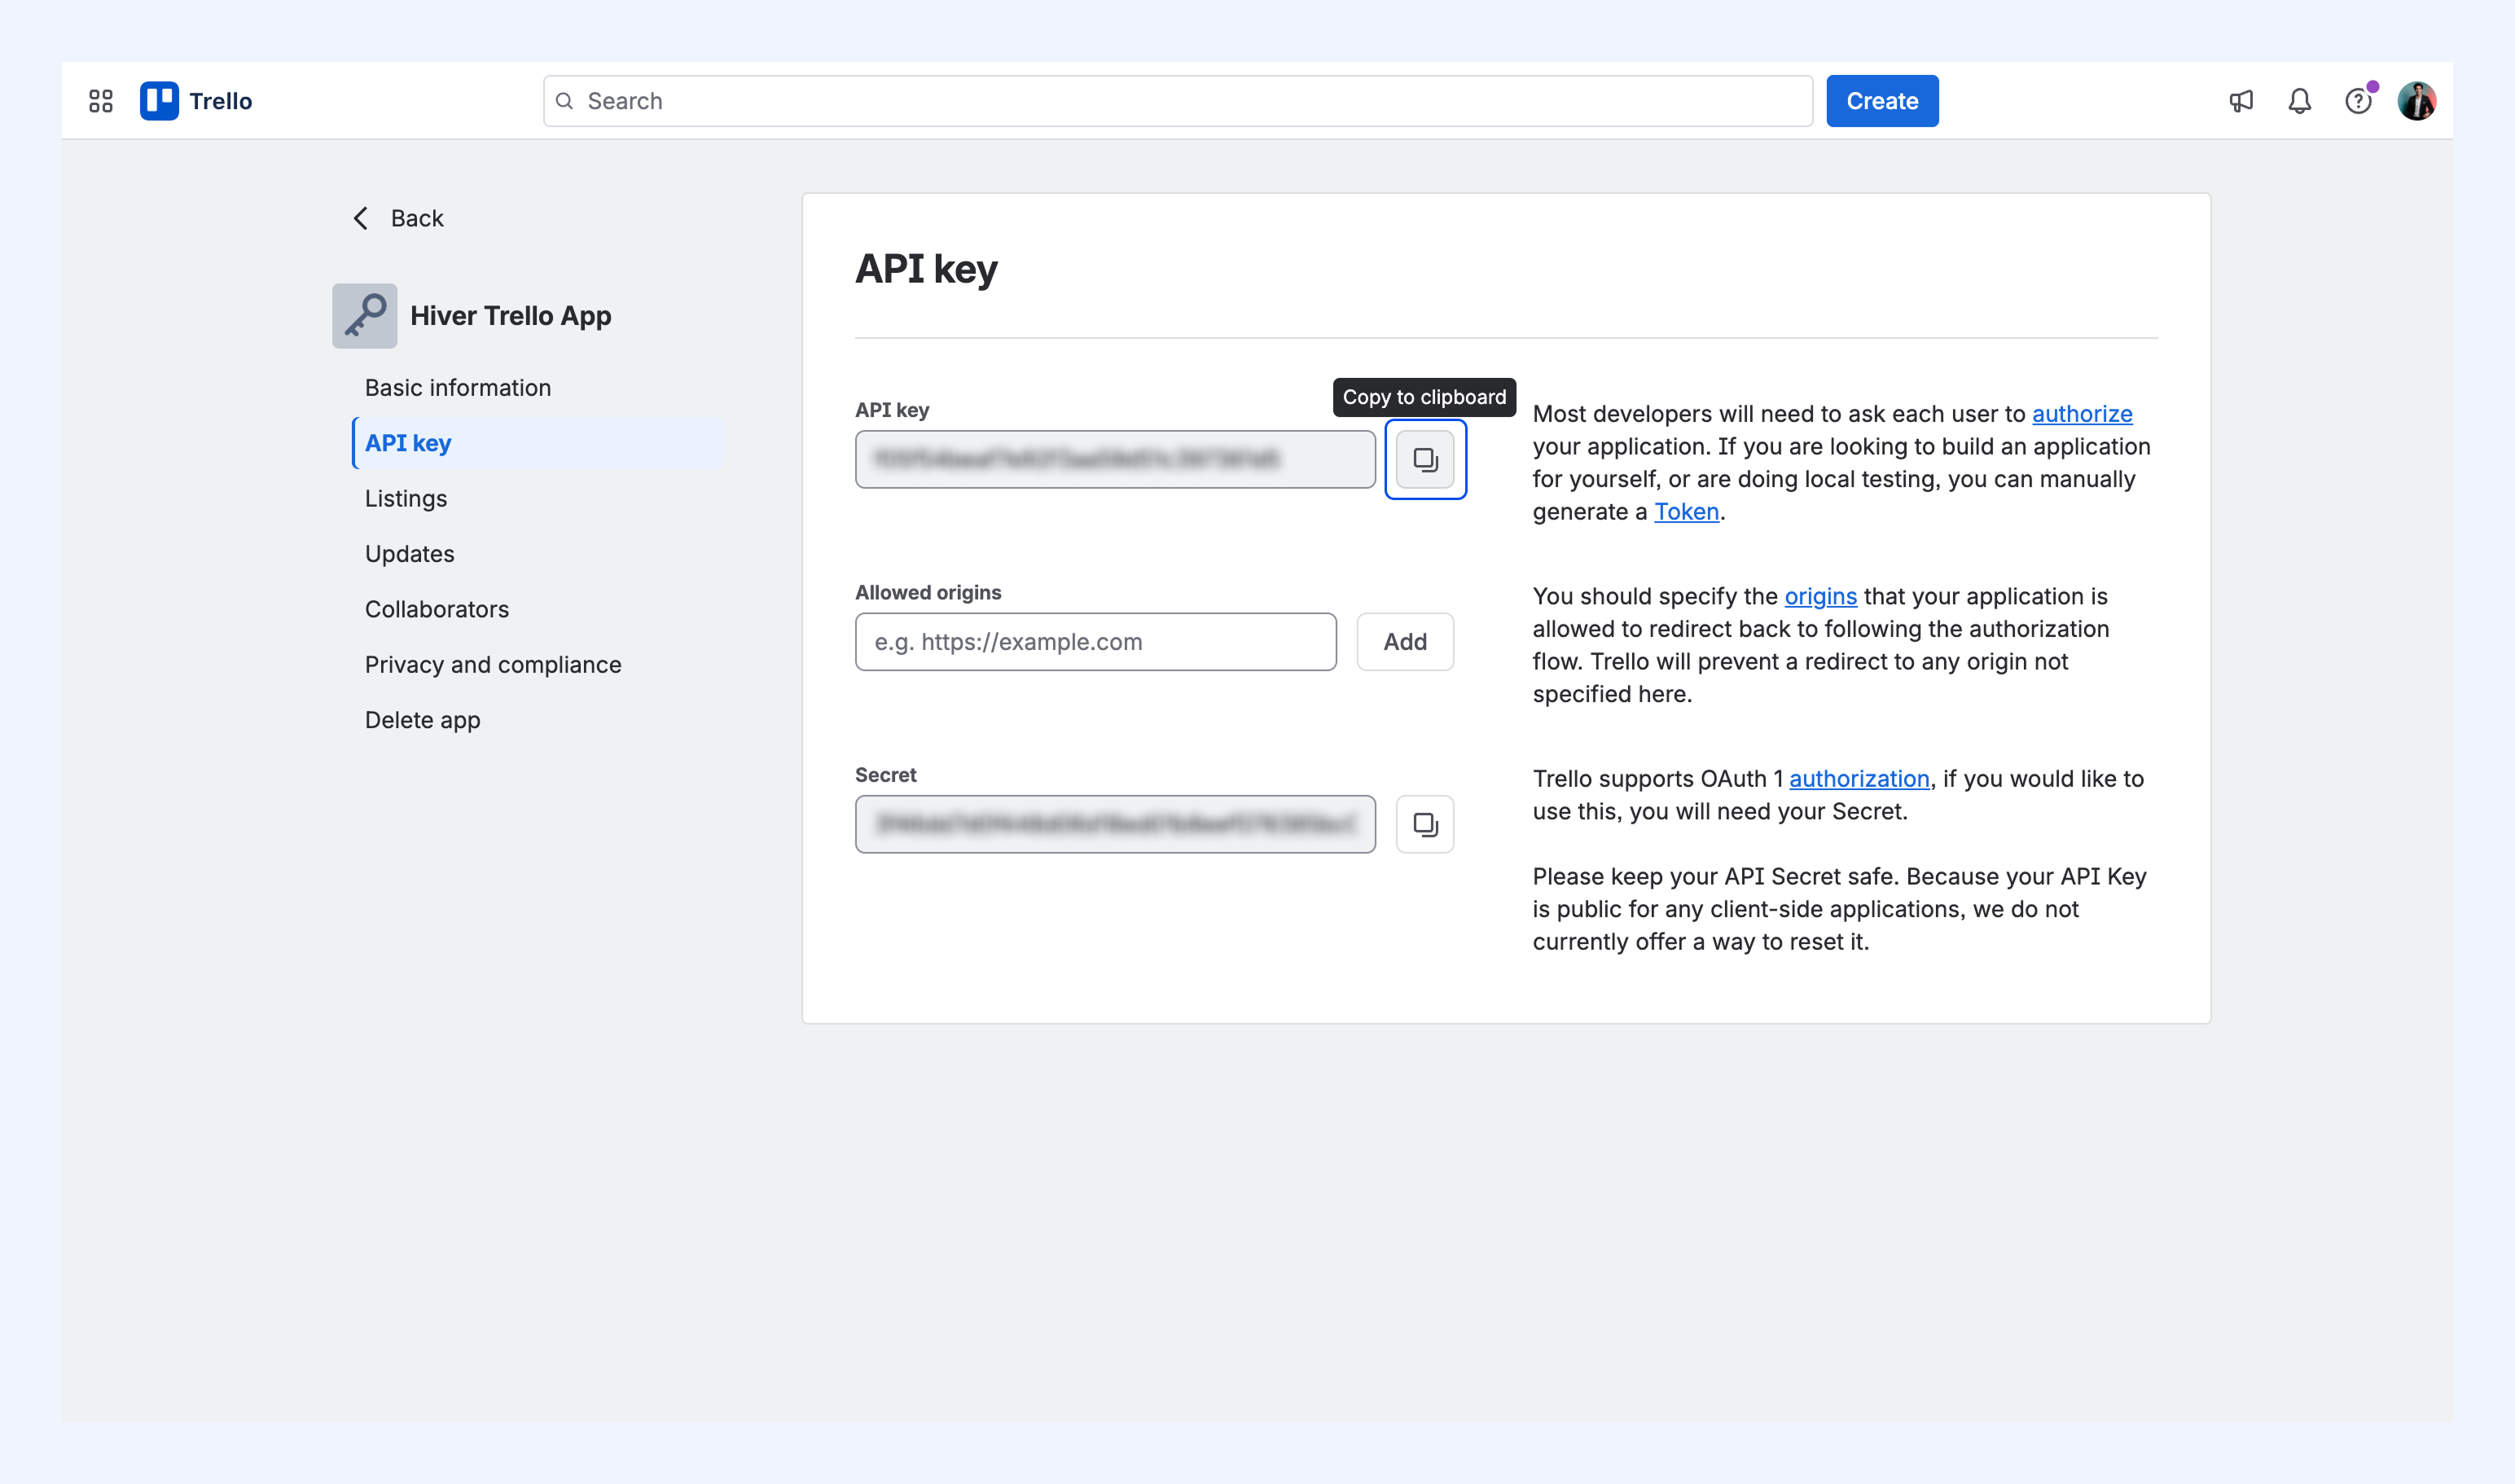Viewport: 2515px width, 1484px height.
Task: Click the API key field label
Action: (892, 410)
